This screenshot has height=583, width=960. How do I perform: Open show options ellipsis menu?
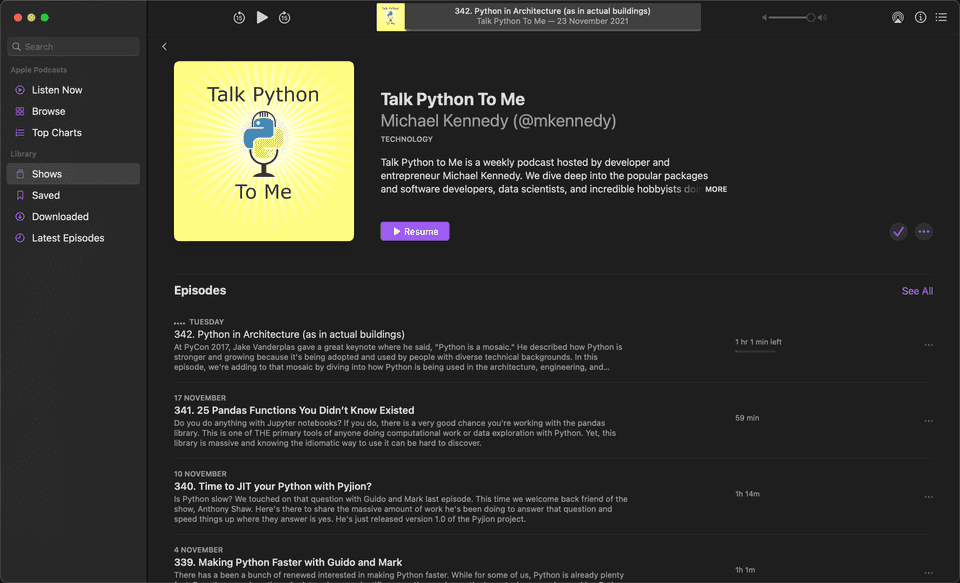[924, 231]
